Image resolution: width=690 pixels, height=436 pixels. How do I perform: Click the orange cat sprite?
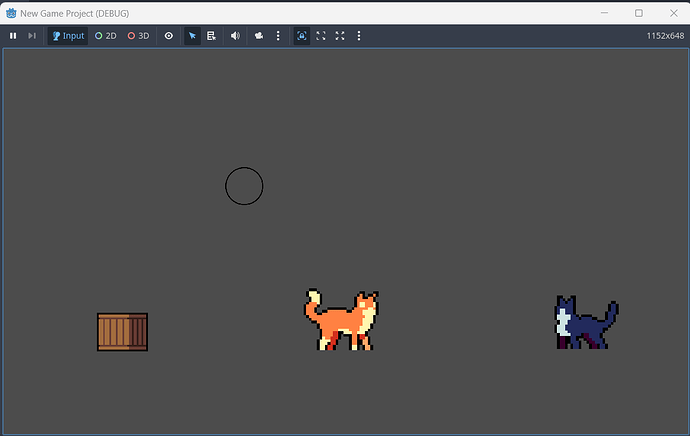tap(341, 320)
